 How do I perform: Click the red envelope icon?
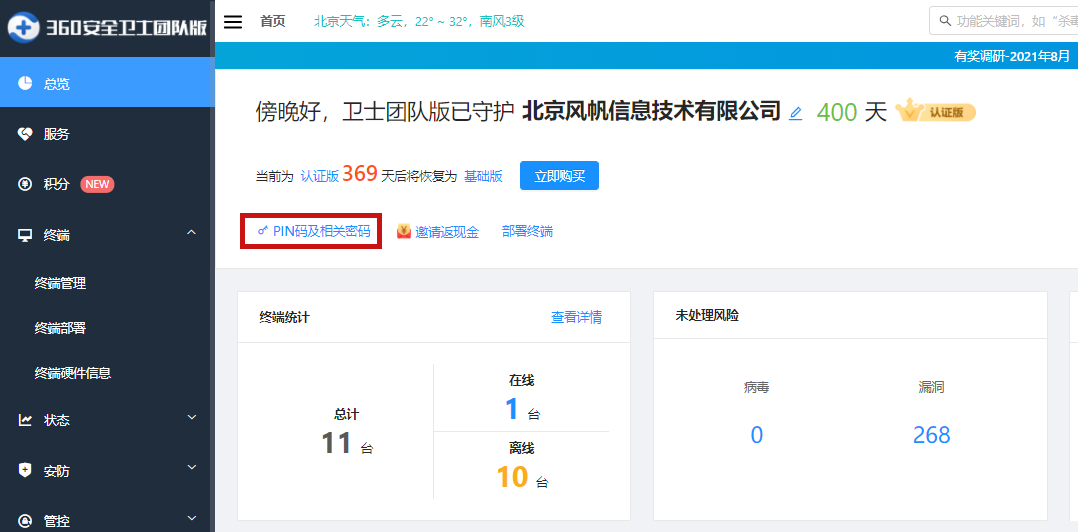404,232
